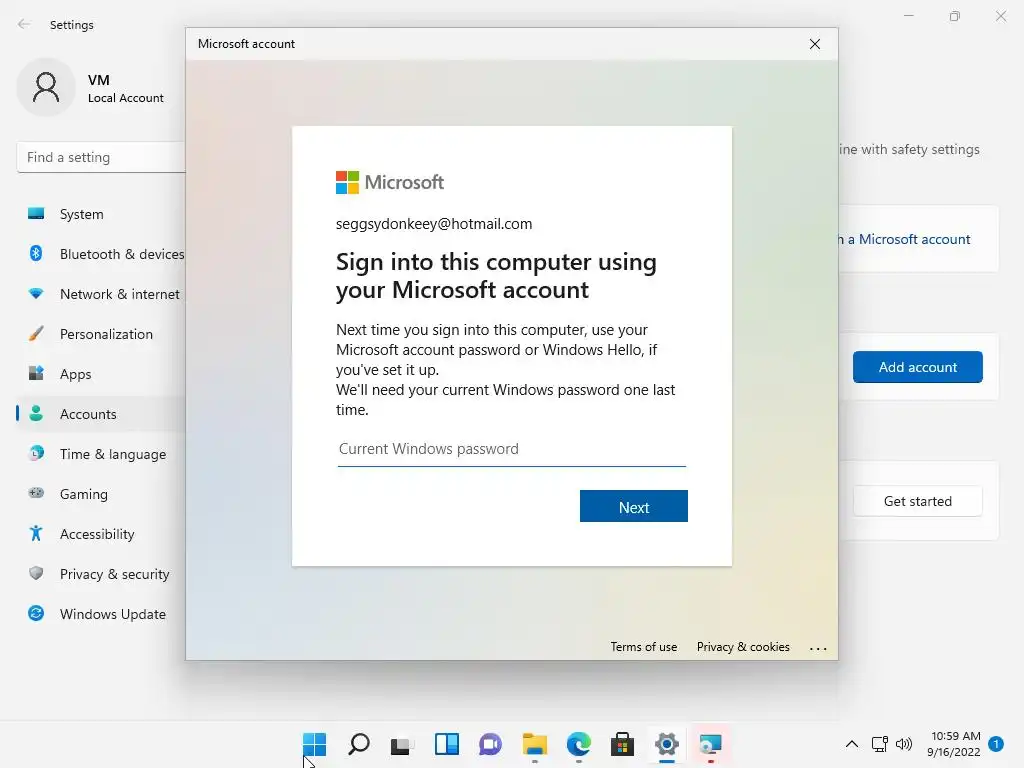Open Task View on the taskbar
1024x768 pixels.
(x=402, y=744)
